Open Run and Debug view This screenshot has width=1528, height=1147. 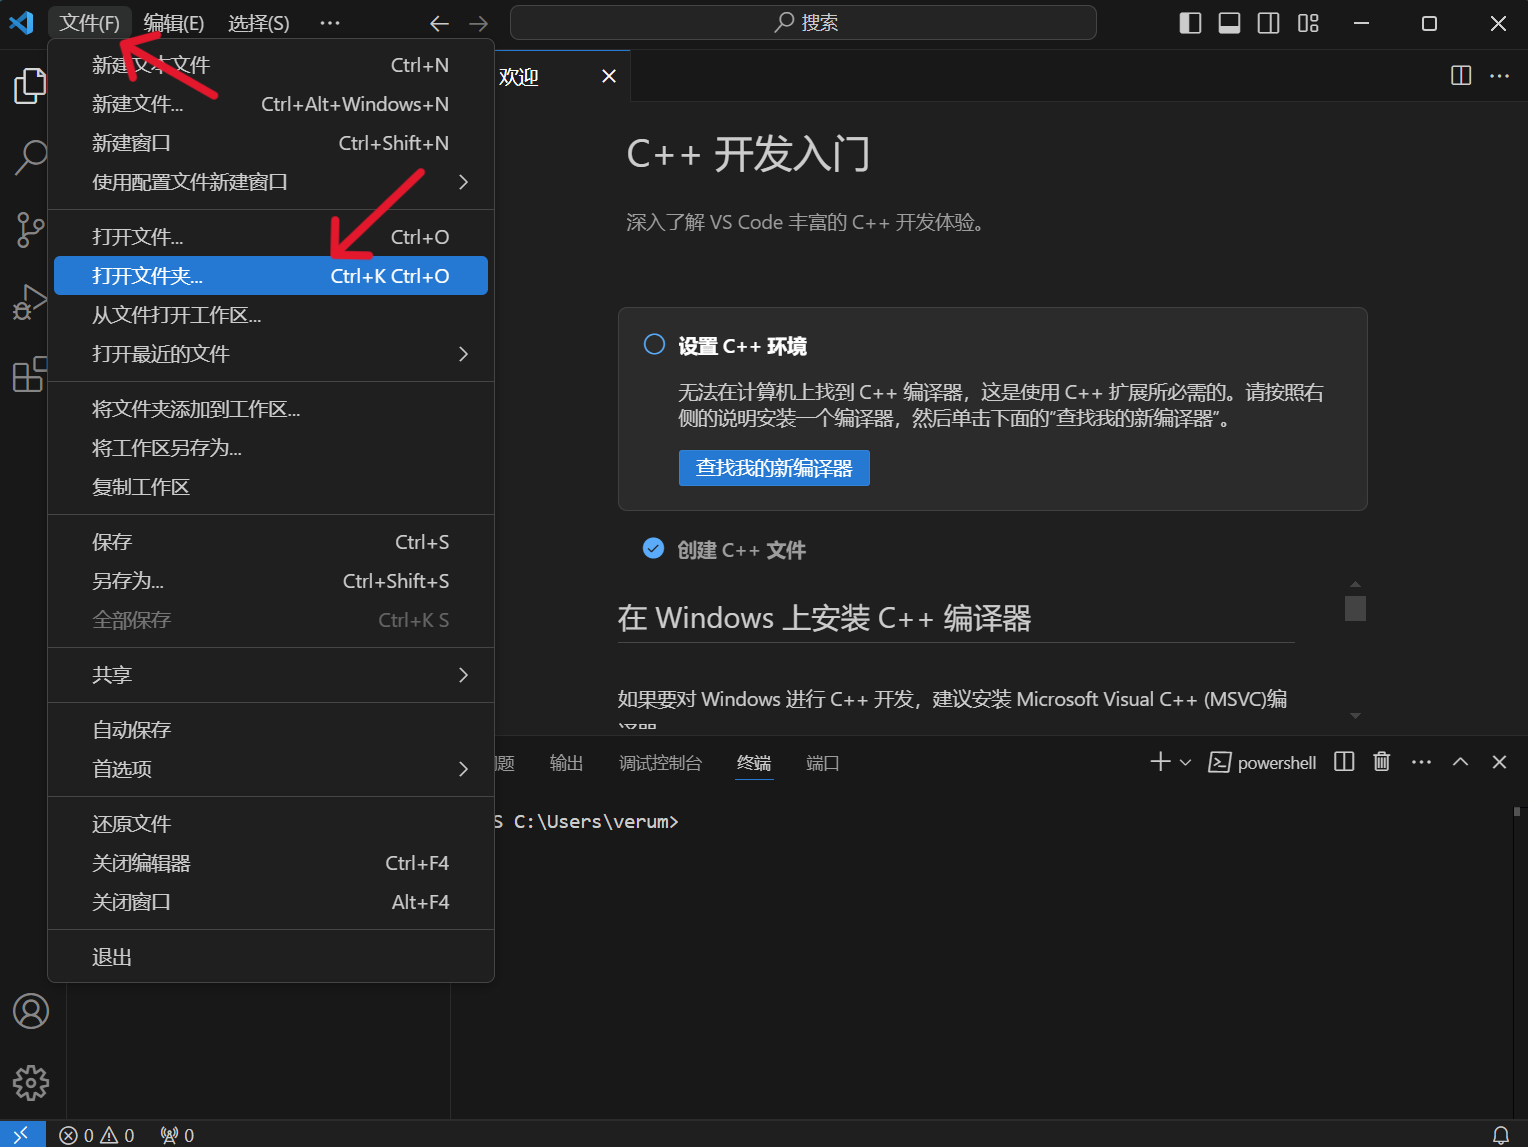(30, 302)
